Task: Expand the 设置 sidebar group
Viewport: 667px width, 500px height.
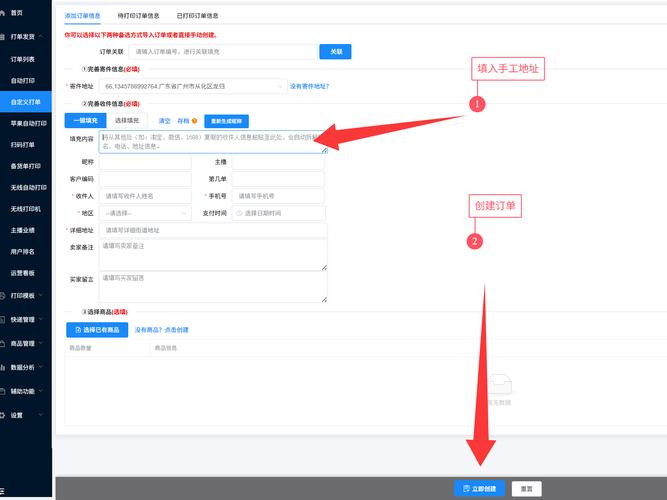Action: pos(26,415)
